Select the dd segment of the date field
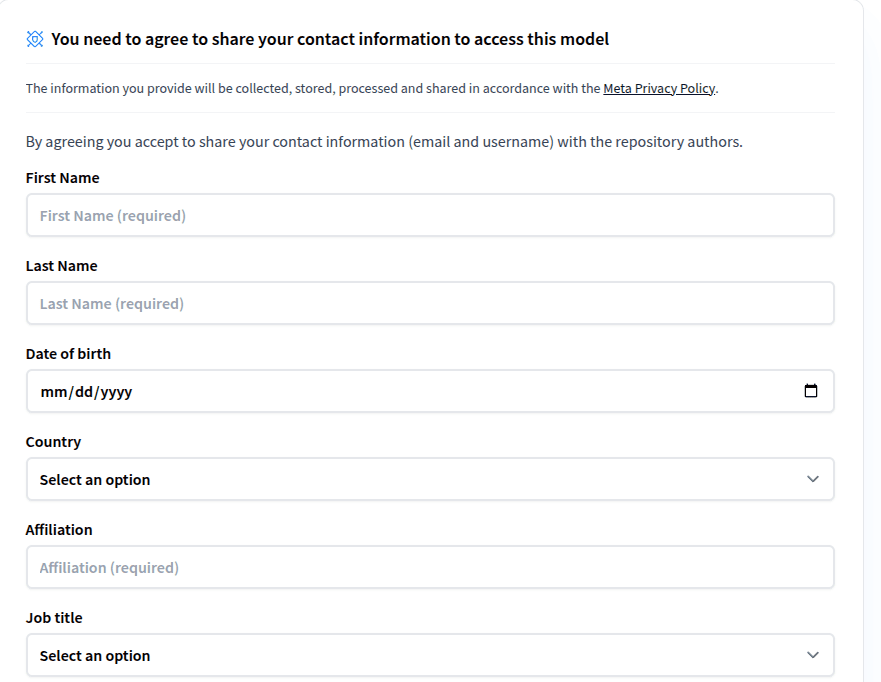This screenshot has height=682, width=881. 82,392
